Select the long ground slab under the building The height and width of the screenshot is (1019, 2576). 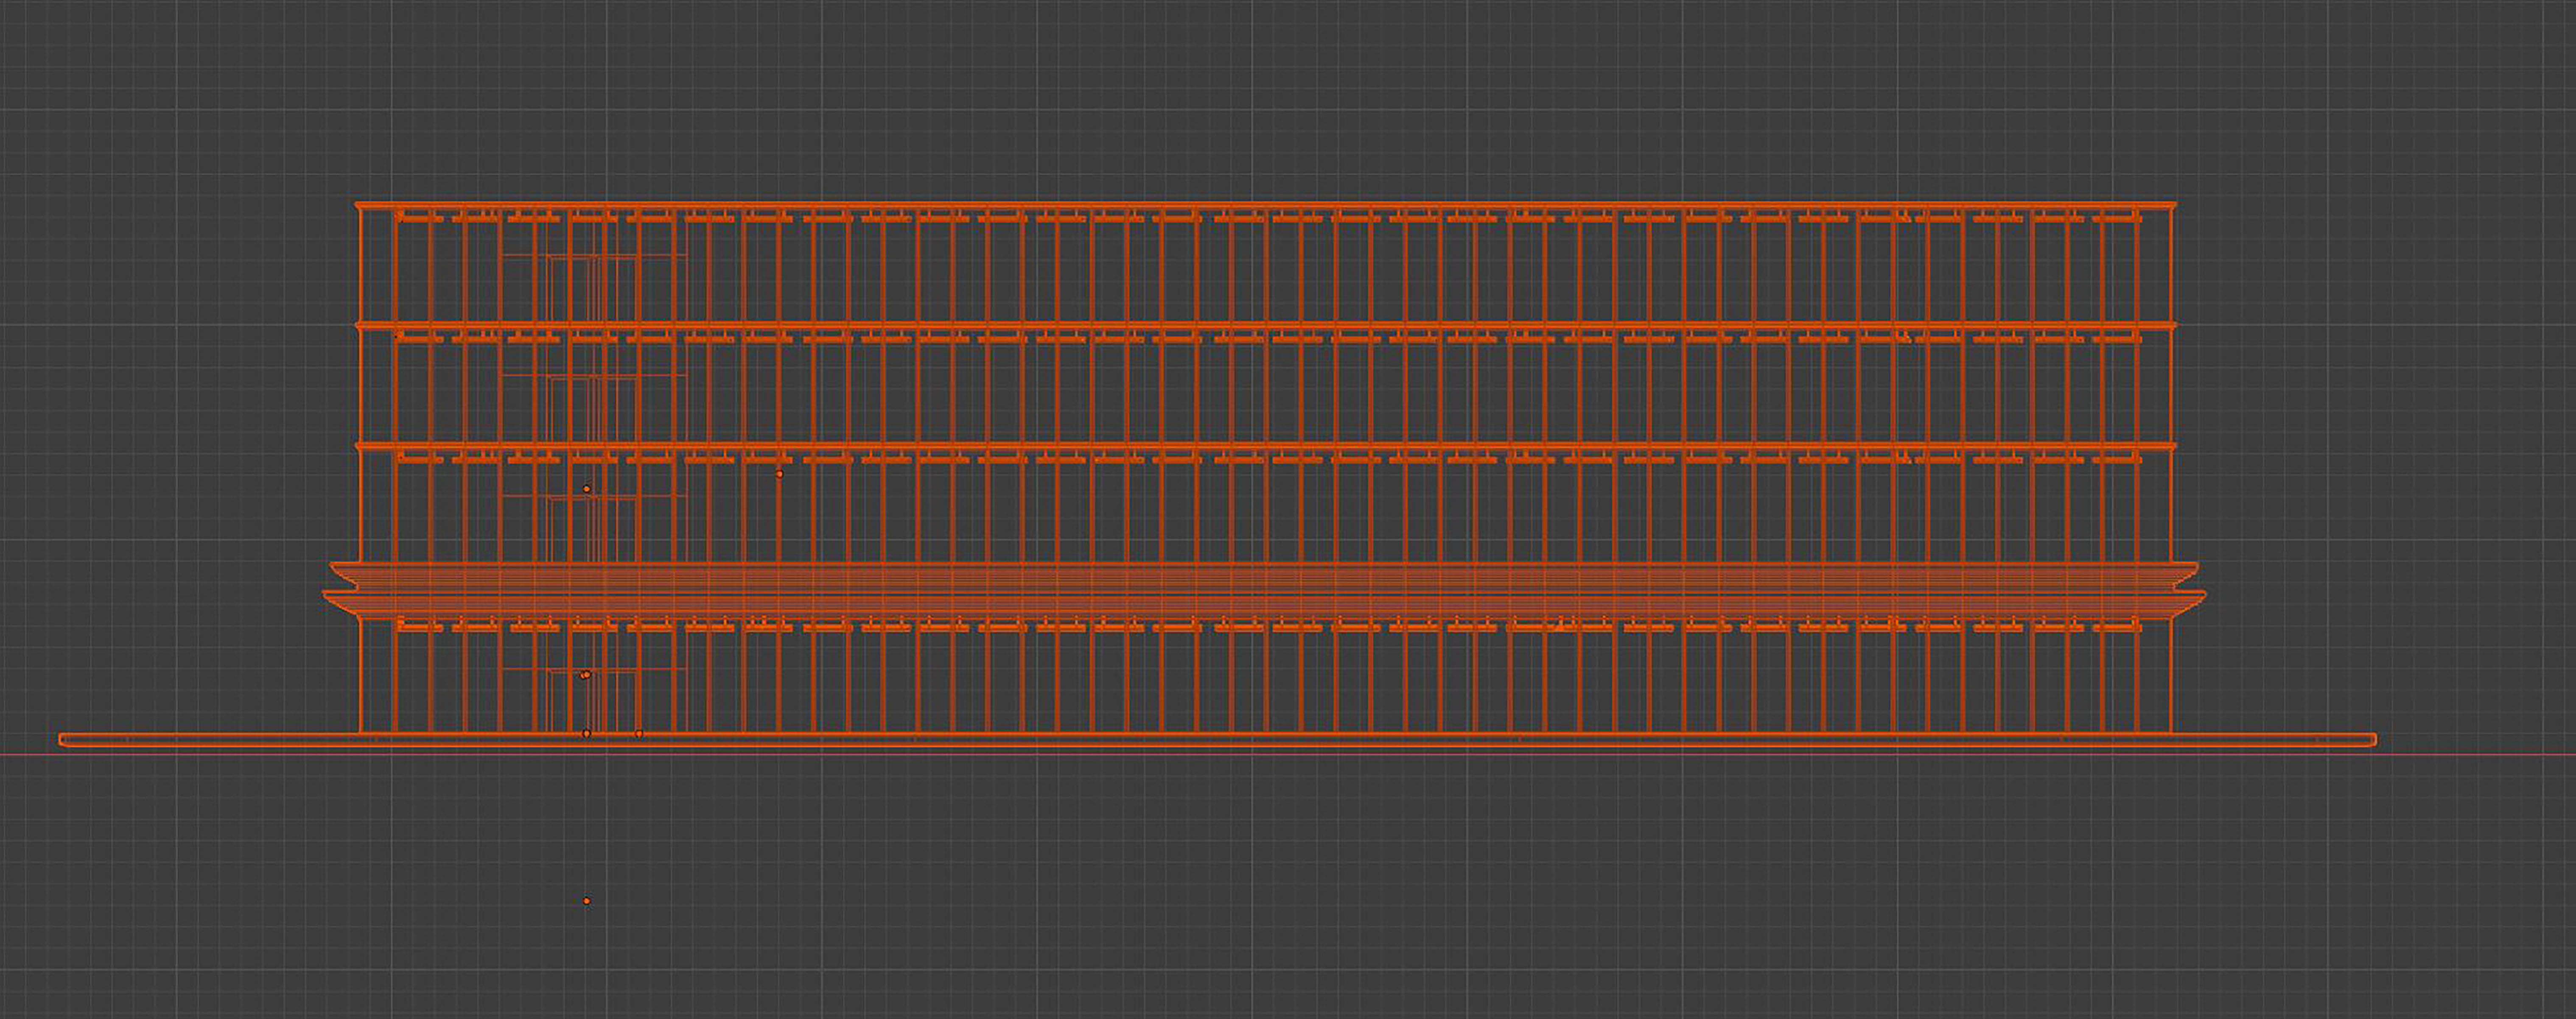click(x=1217, y=740)
